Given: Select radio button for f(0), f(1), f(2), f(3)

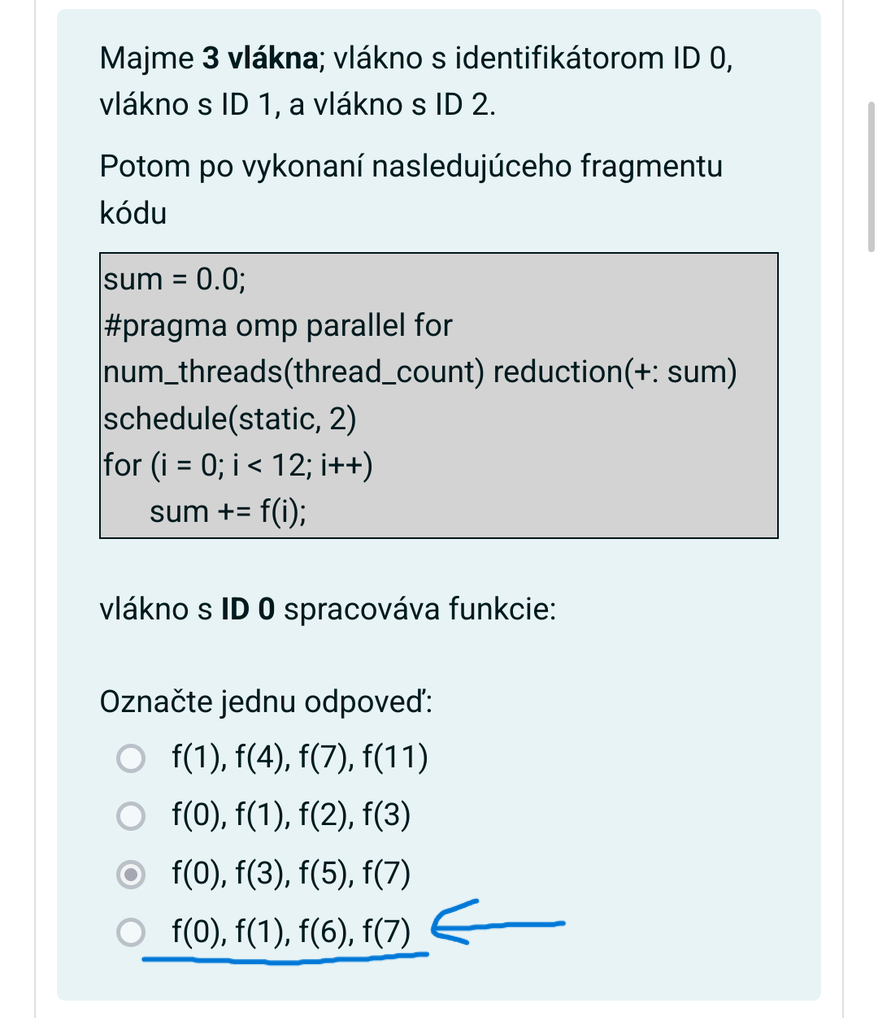Looking at the screenshot, I should [131, 815].
